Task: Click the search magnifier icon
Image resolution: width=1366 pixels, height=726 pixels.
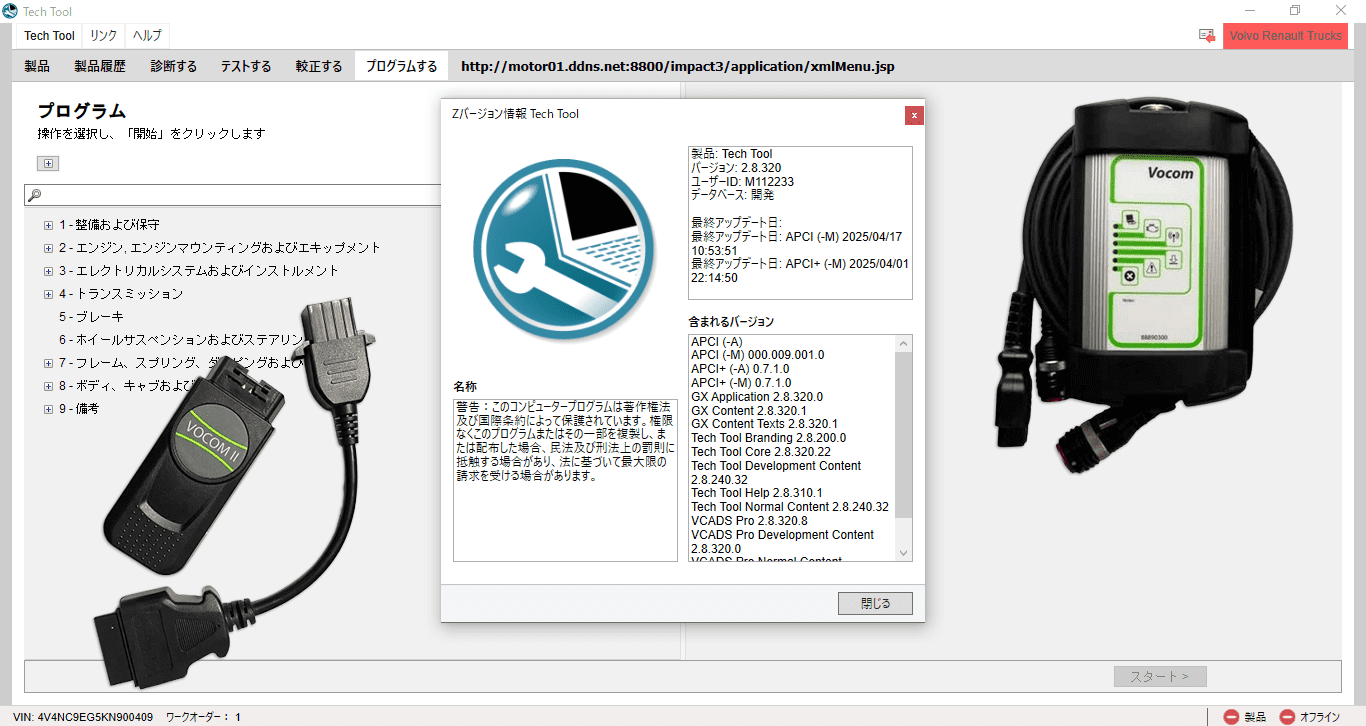Action: click(x=35, y=195)
